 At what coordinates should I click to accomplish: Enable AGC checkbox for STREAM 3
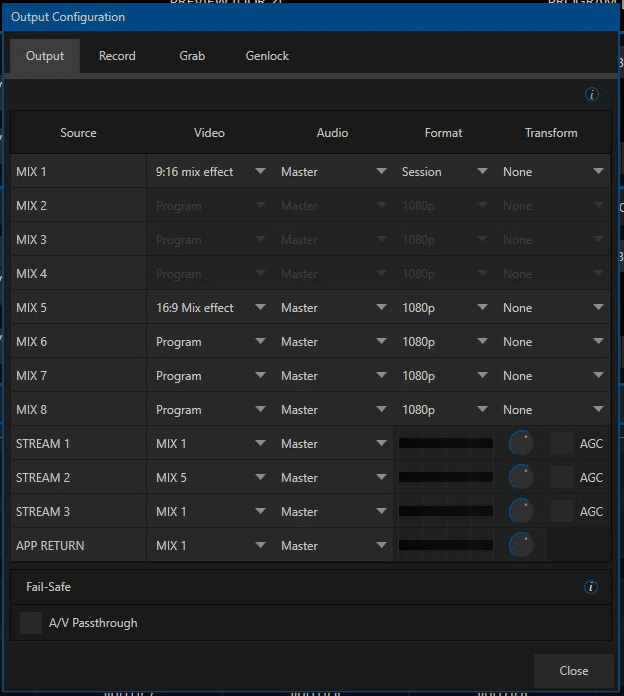(562, 512)
